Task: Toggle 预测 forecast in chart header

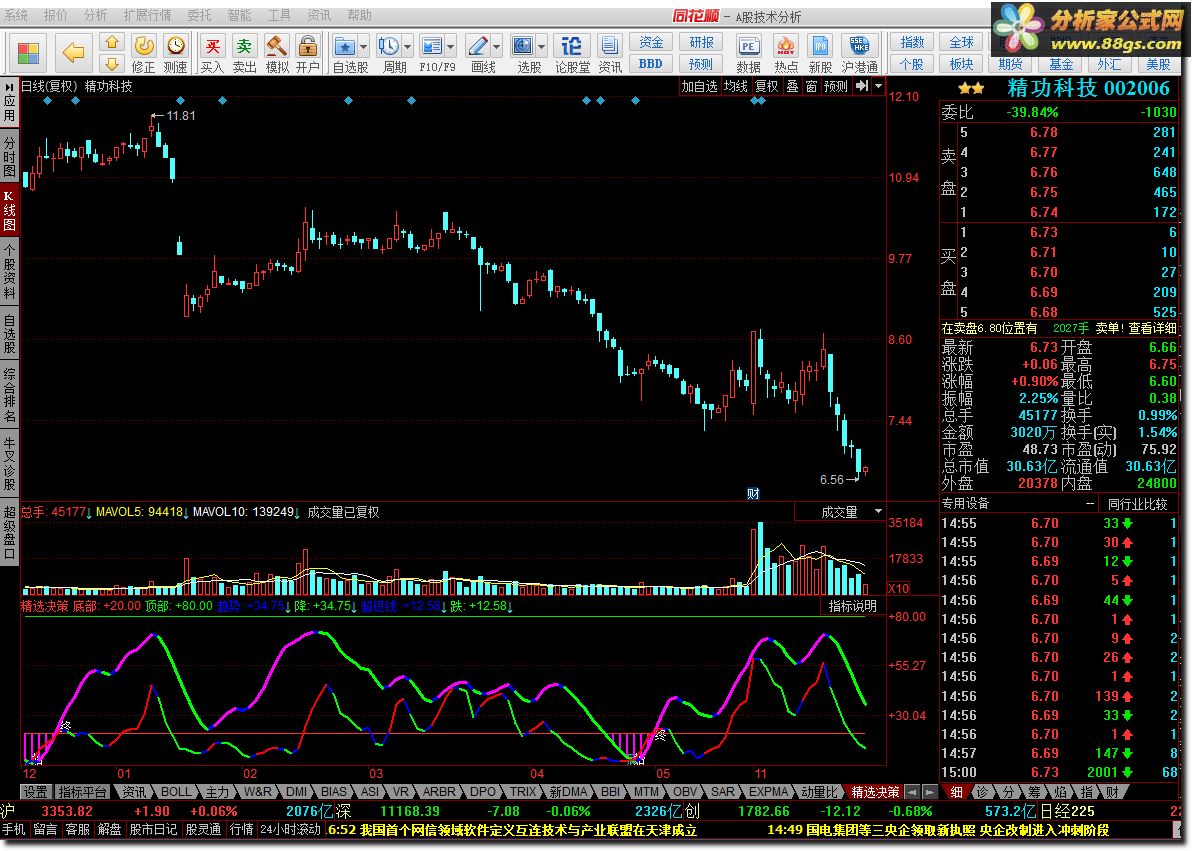Action: point(835,86)
